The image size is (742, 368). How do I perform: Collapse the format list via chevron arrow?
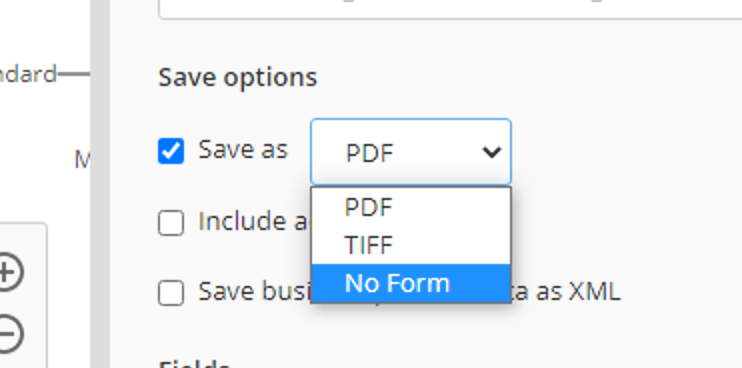[x=492, y=152]
